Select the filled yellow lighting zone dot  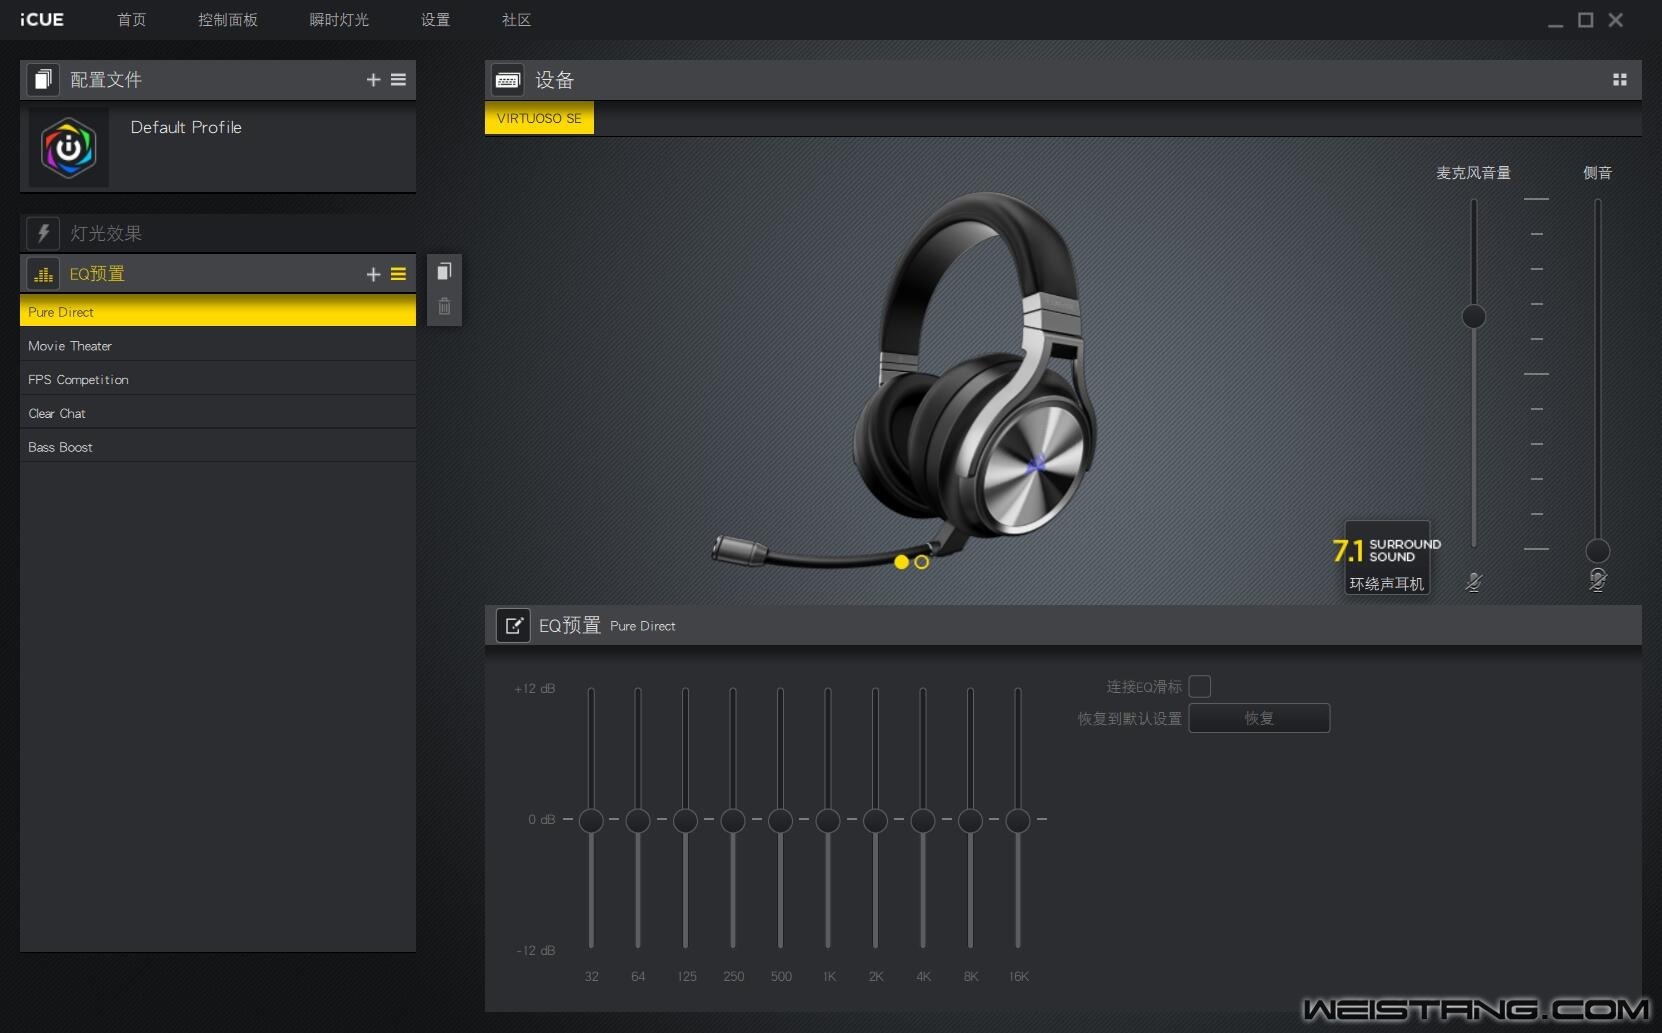901,562
